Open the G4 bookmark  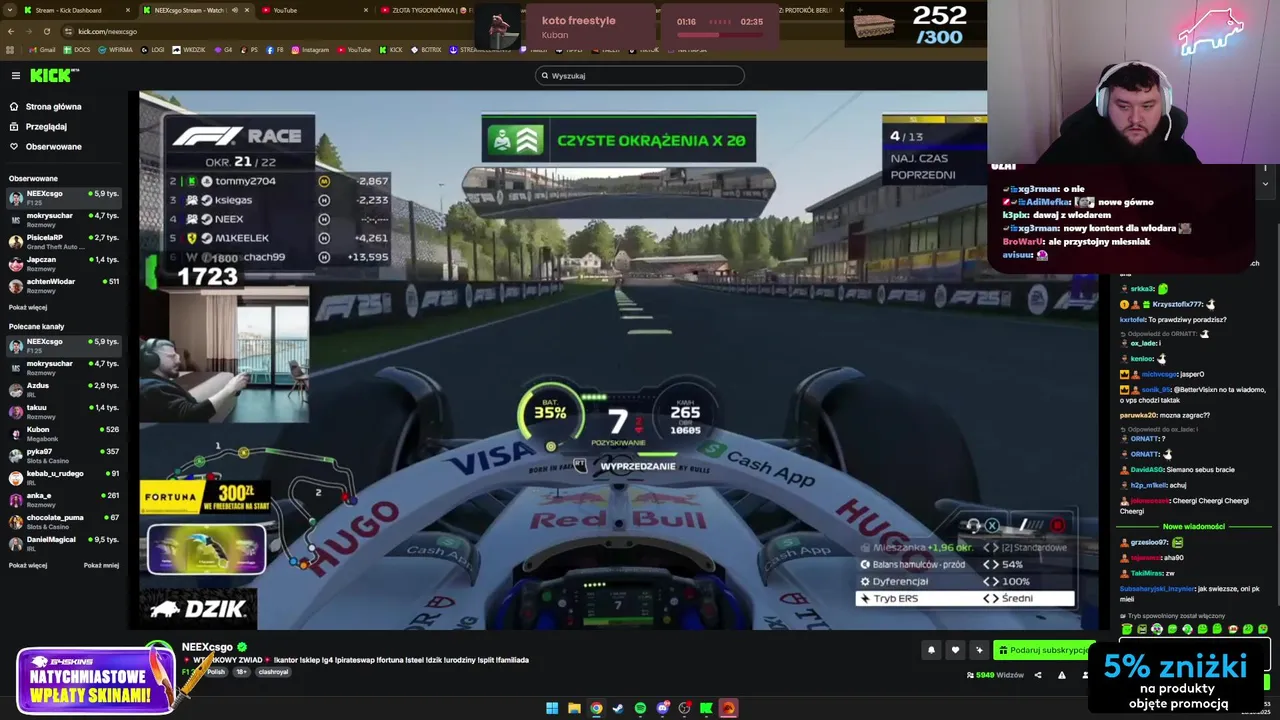223,49
